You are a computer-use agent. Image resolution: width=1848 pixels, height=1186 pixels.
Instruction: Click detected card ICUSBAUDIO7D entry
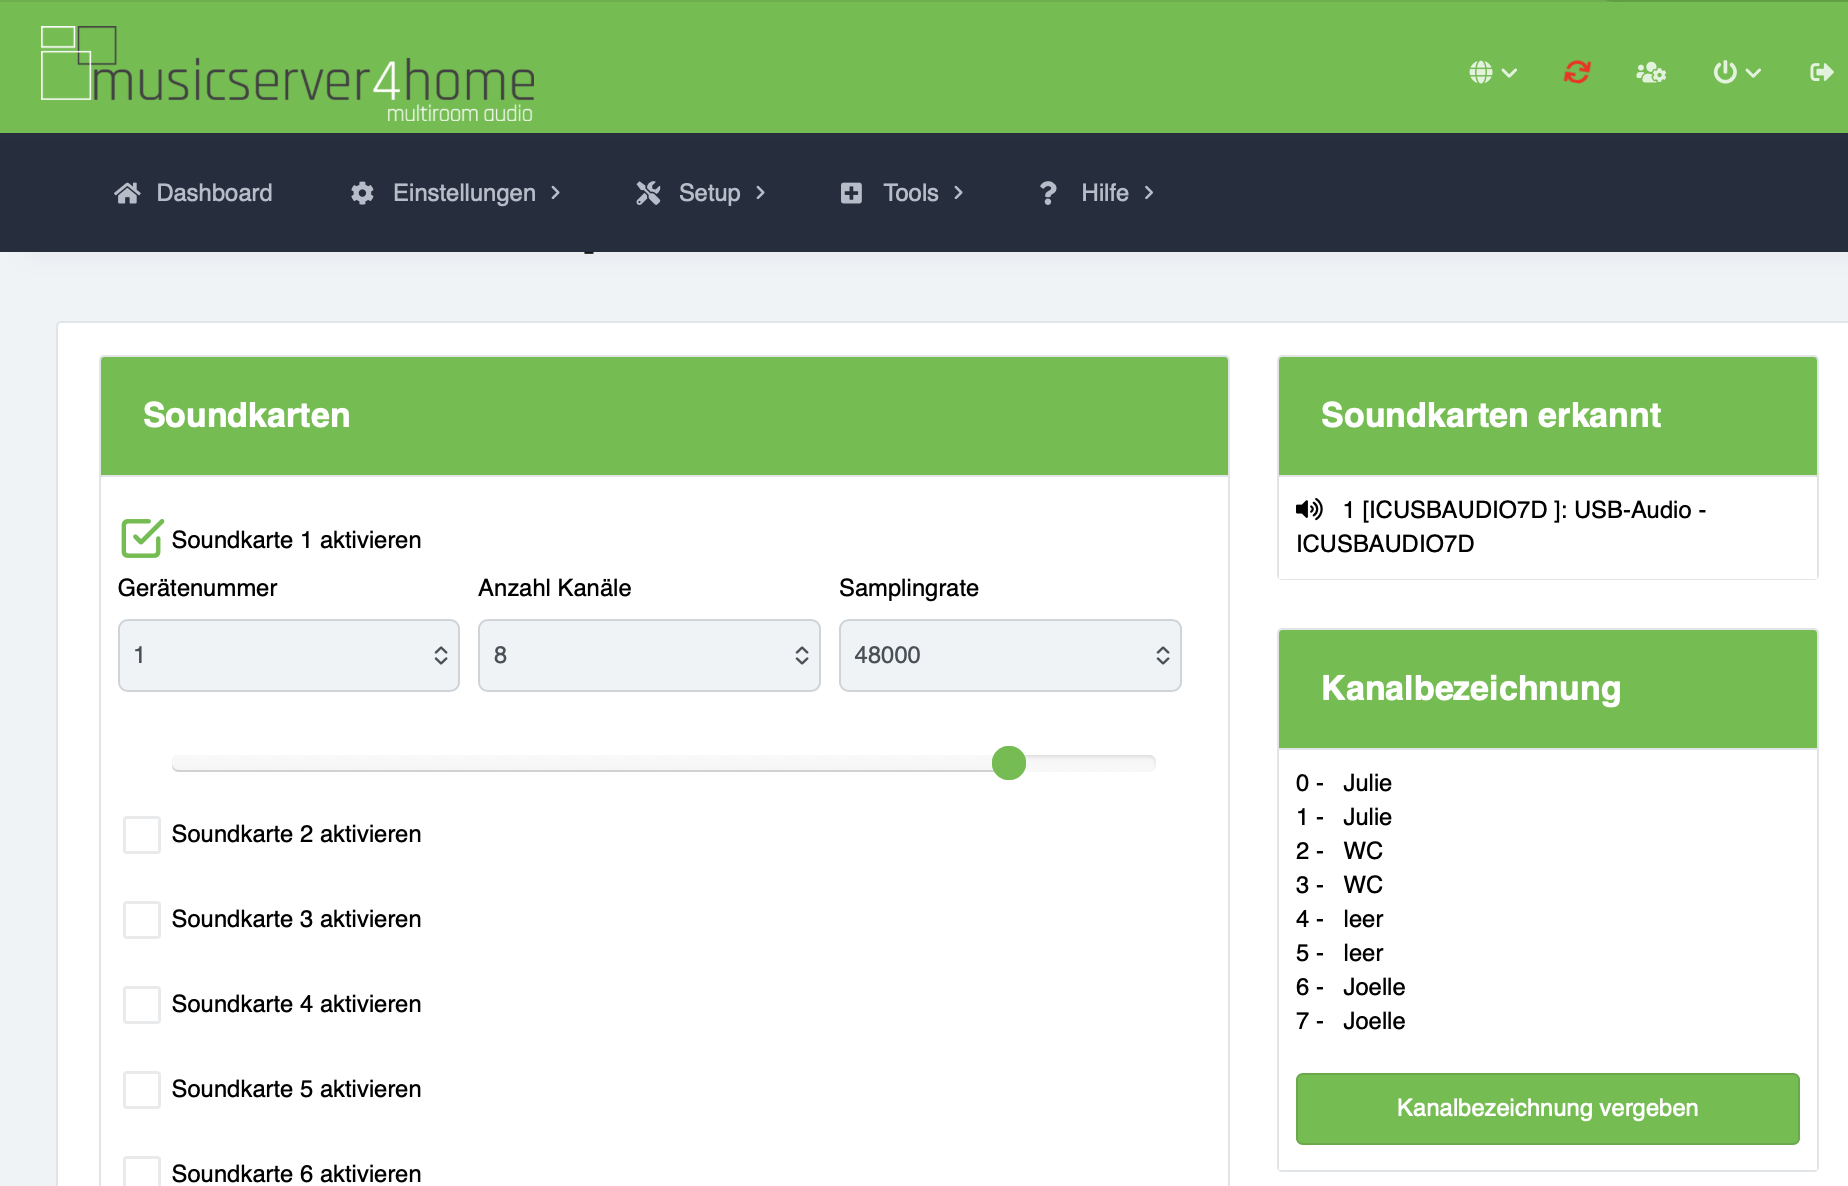[x=1501, y=527]
